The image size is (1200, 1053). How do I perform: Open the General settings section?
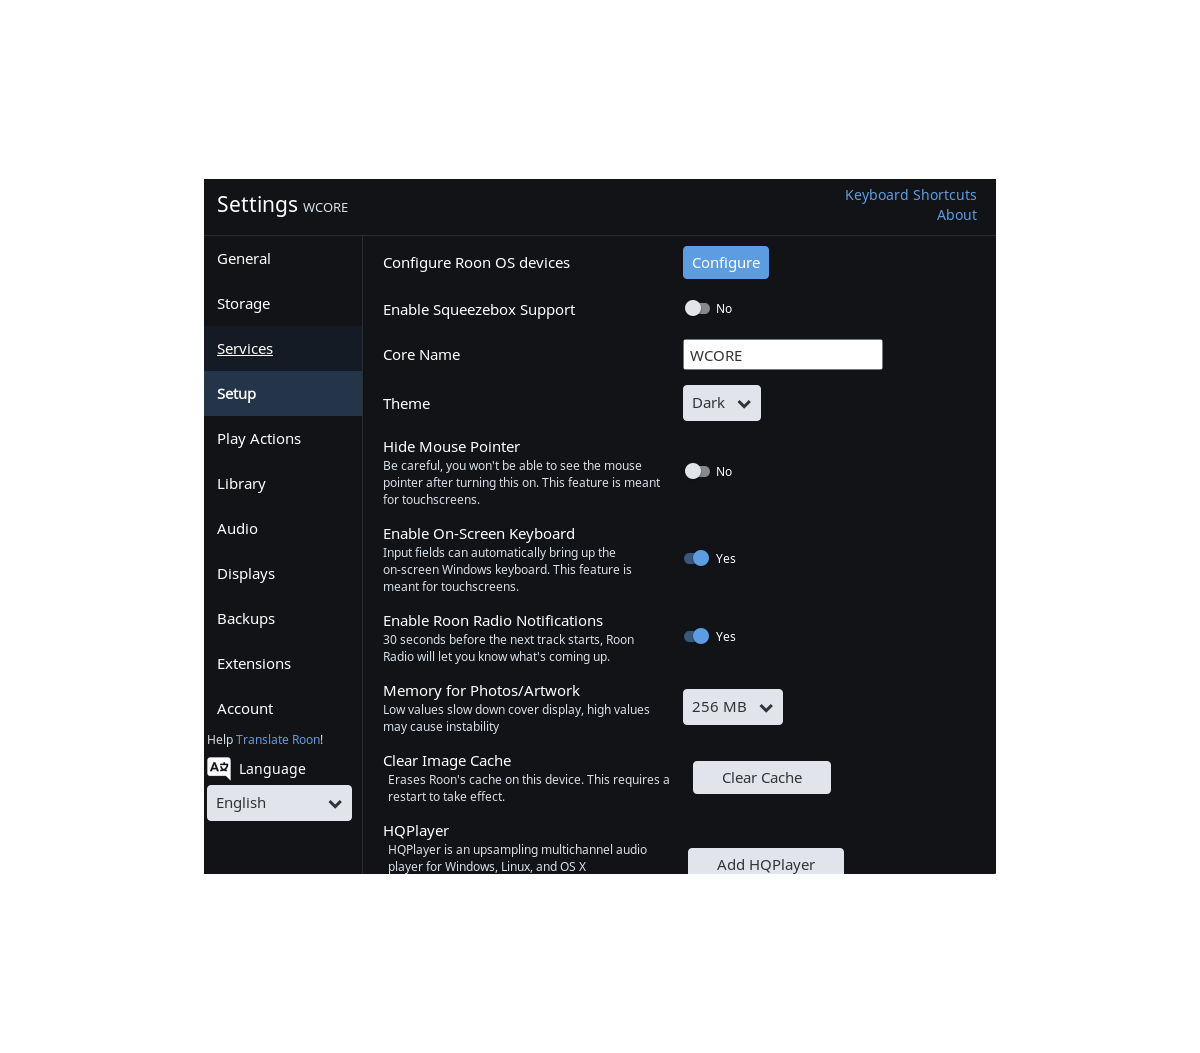(283, 258)
